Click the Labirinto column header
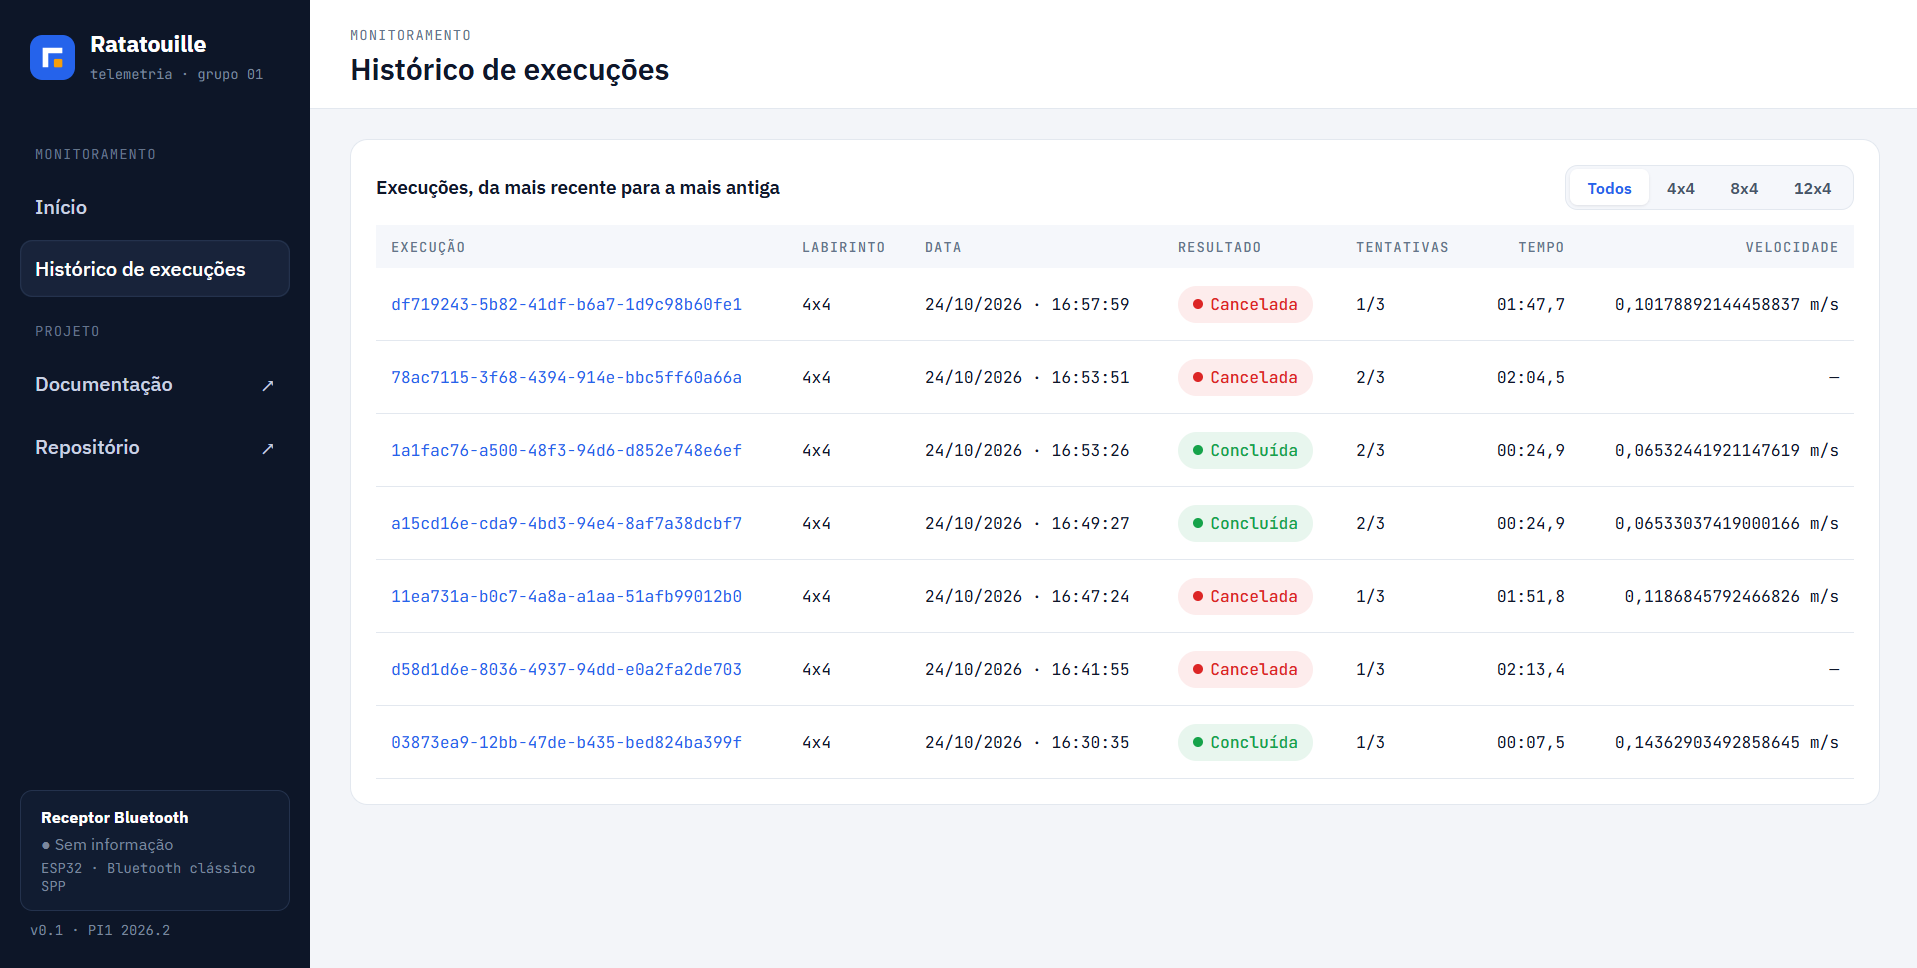1917x968 pixels. click(x=843, y=247)
